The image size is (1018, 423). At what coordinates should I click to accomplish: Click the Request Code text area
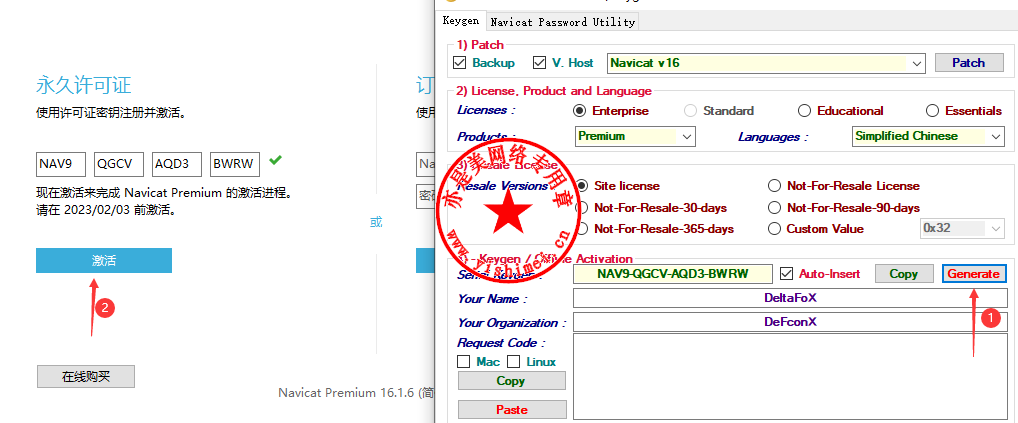[790, 377]
